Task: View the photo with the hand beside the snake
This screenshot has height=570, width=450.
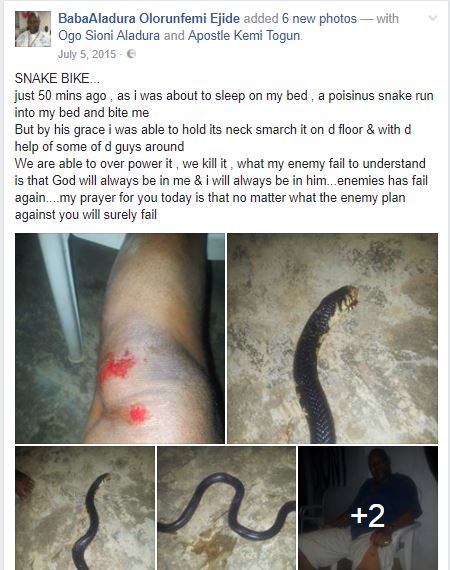Action: tap(85, 508)
